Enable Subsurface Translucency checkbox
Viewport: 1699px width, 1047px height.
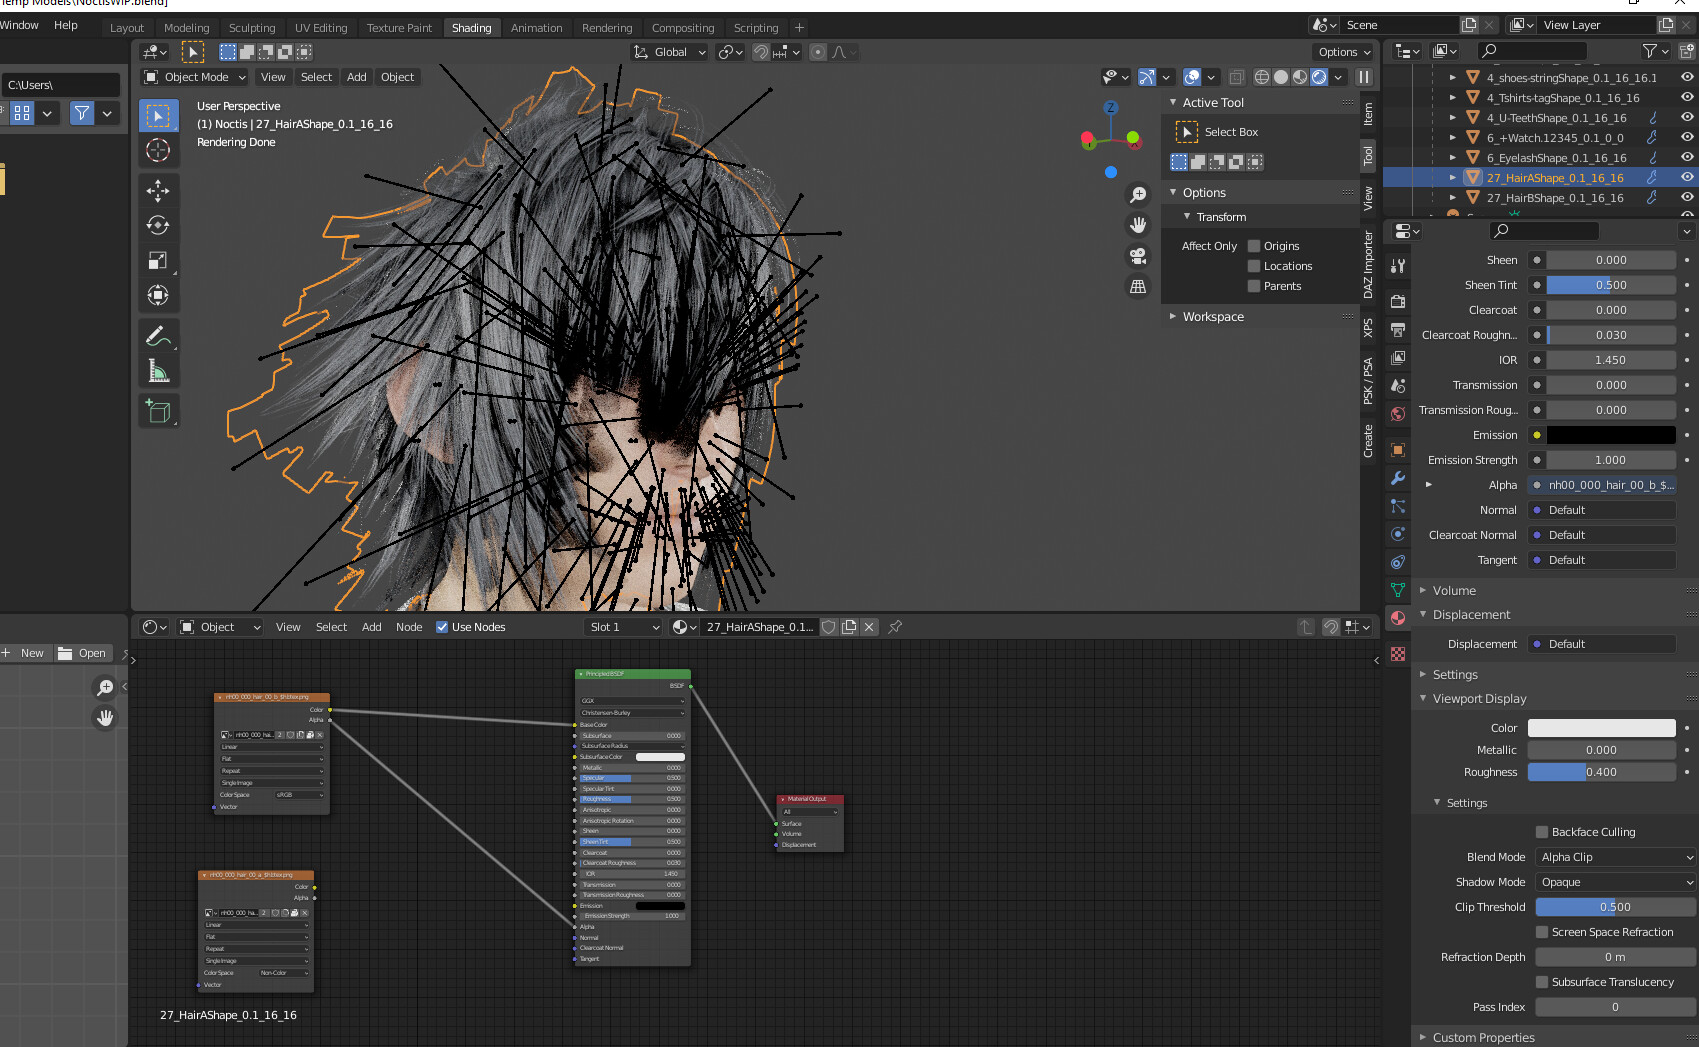pyautogui.click(x=1542, y=982)
